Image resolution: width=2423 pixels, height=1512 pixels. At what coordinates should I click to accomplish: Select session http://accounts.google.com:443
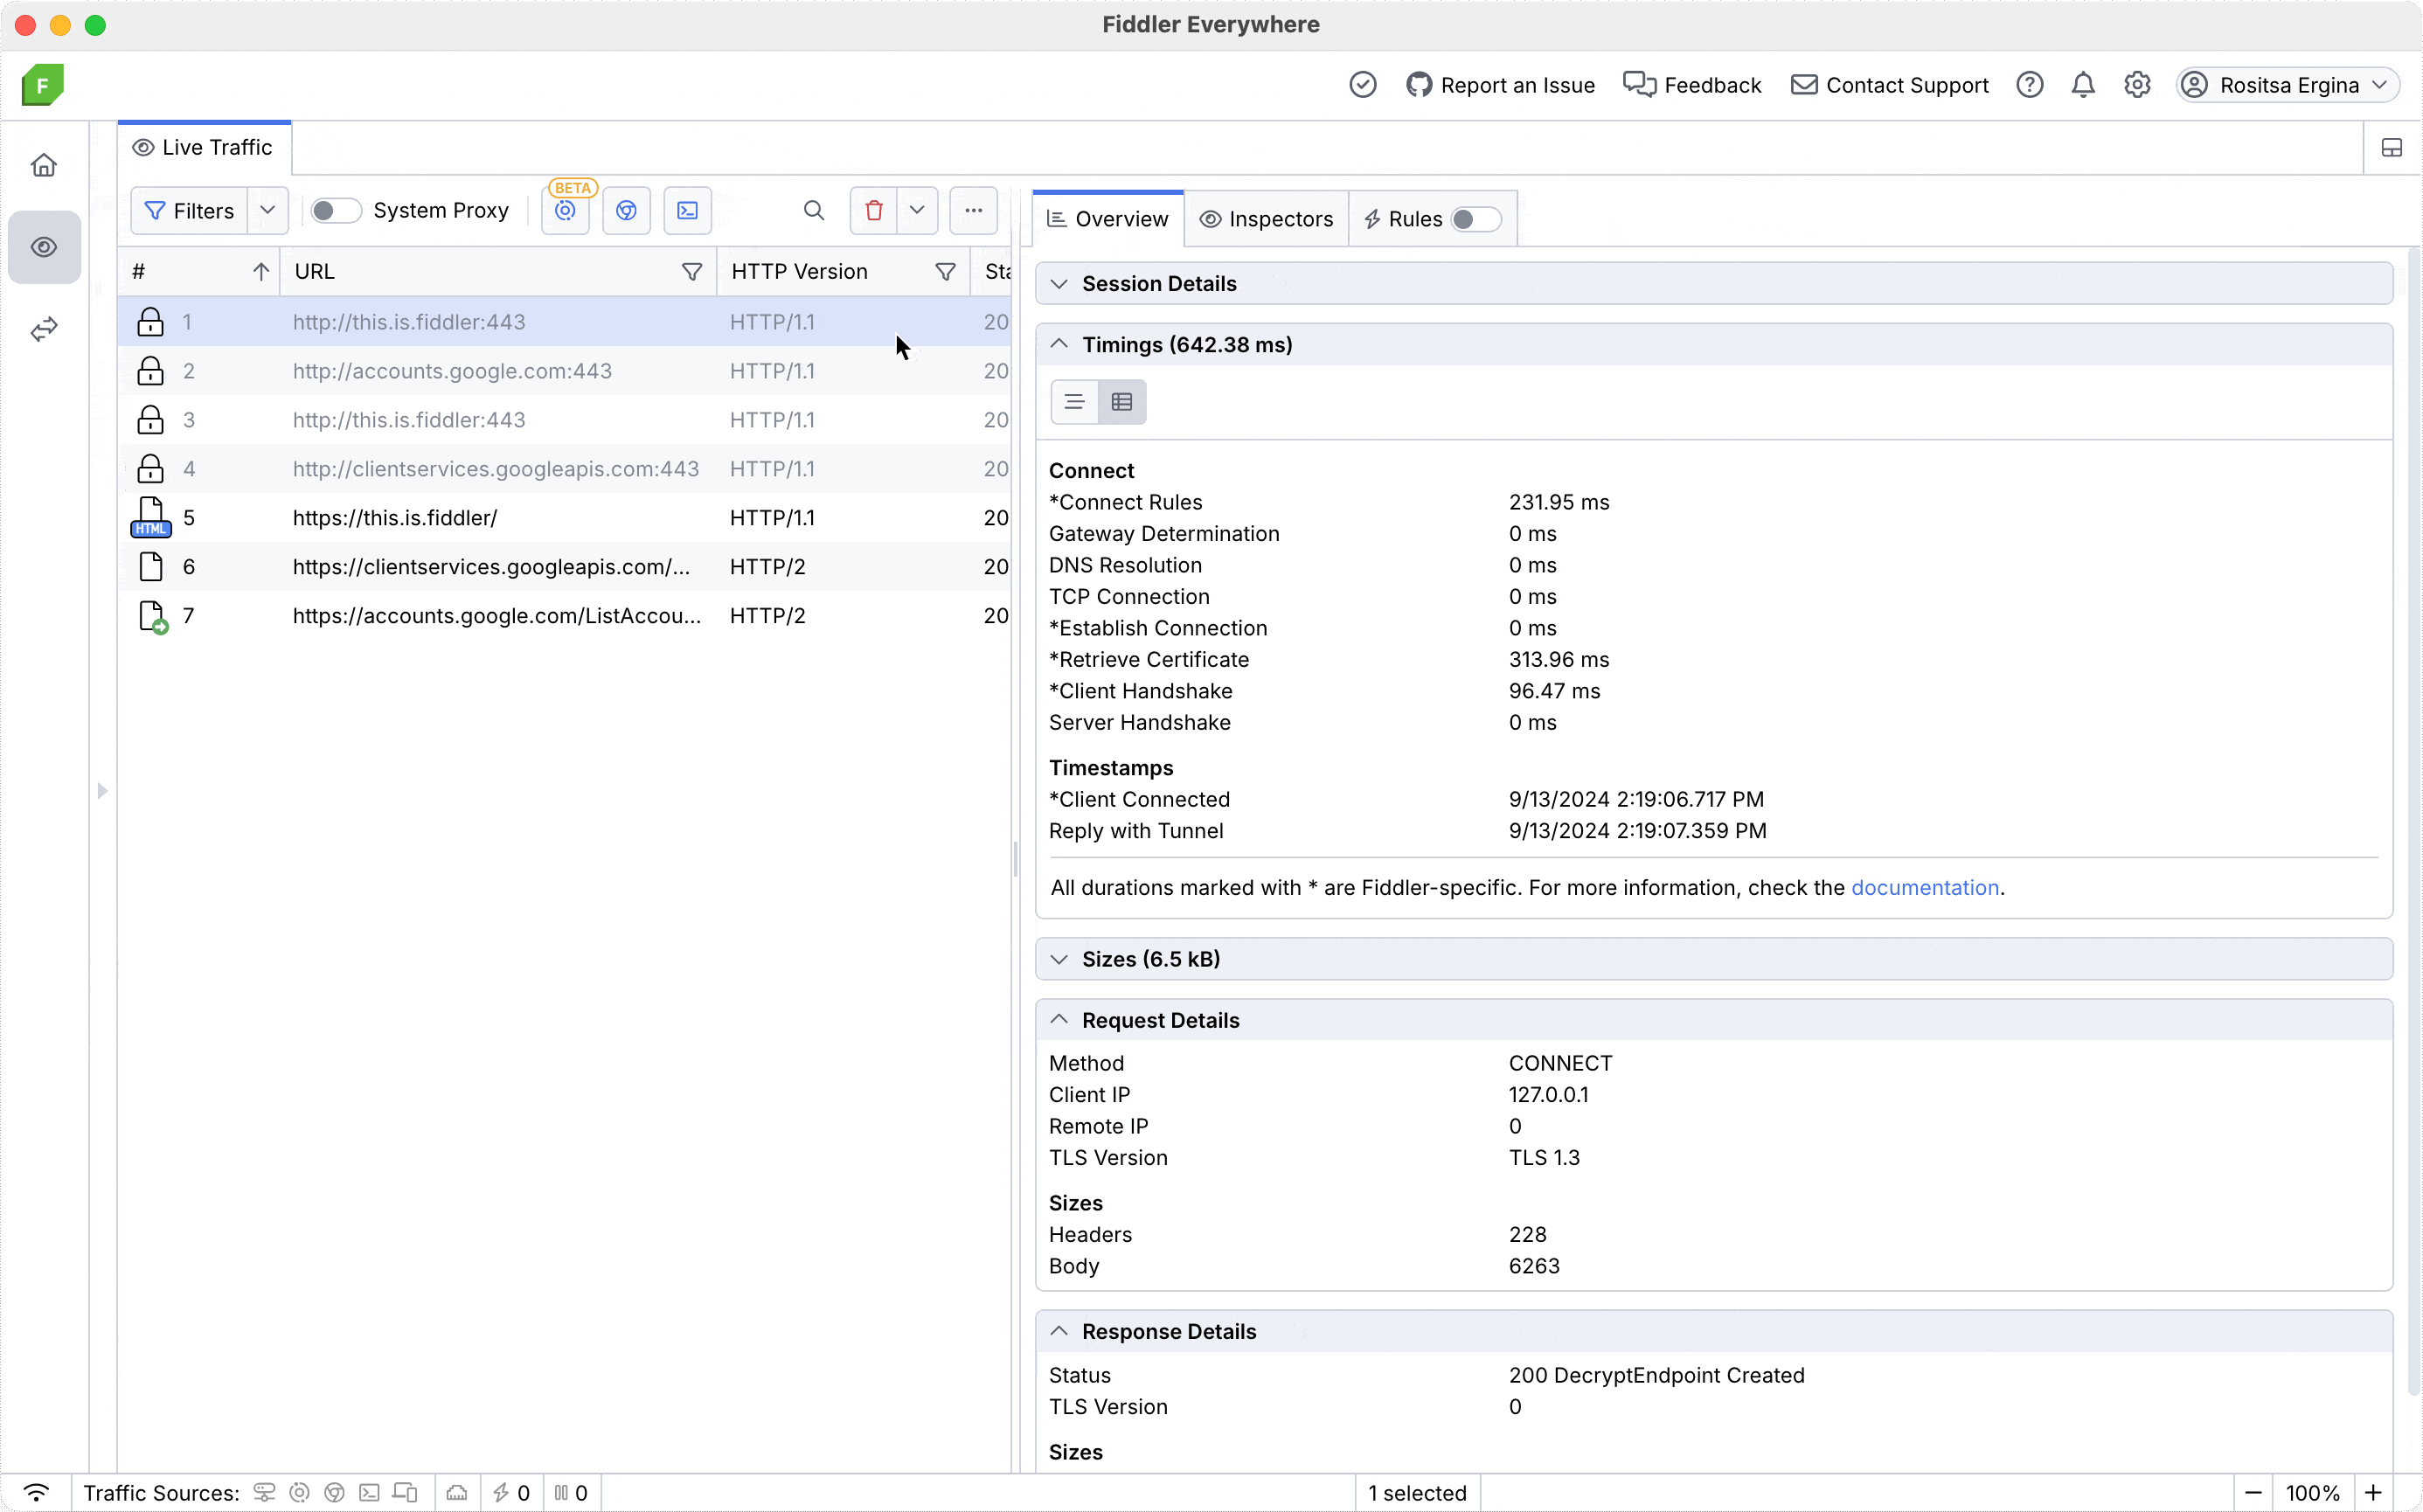click(x=565, y=371)
